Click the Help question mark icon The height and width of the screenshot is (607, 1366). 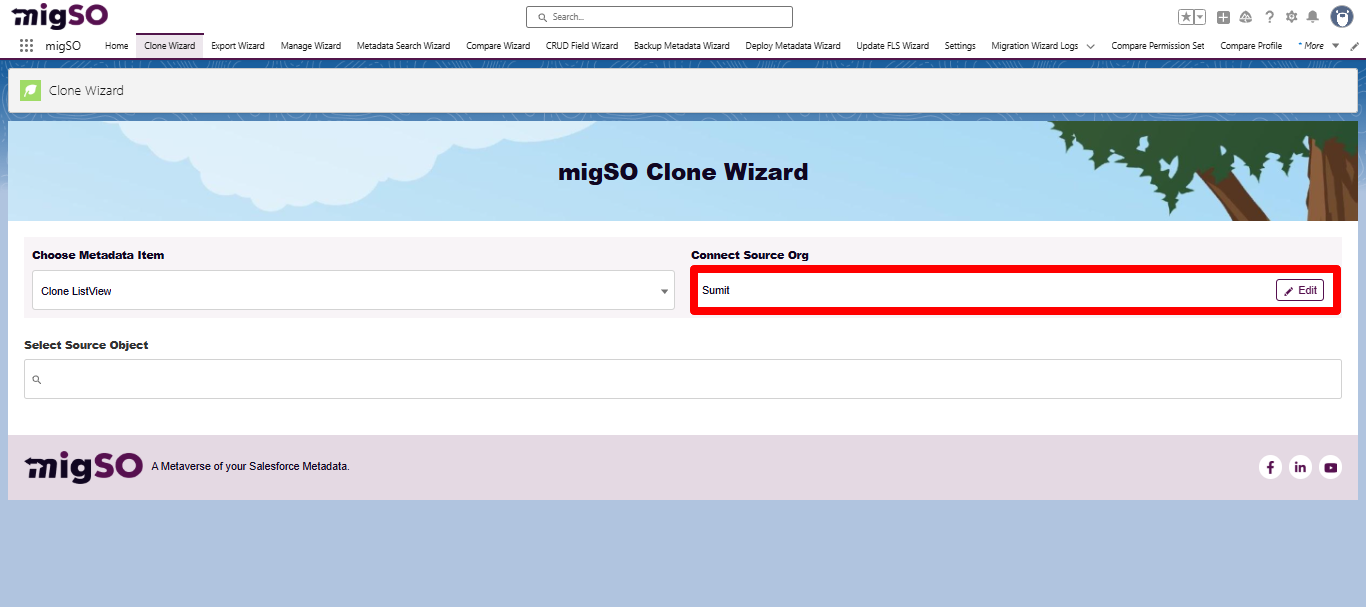[x=1269, y=16]
